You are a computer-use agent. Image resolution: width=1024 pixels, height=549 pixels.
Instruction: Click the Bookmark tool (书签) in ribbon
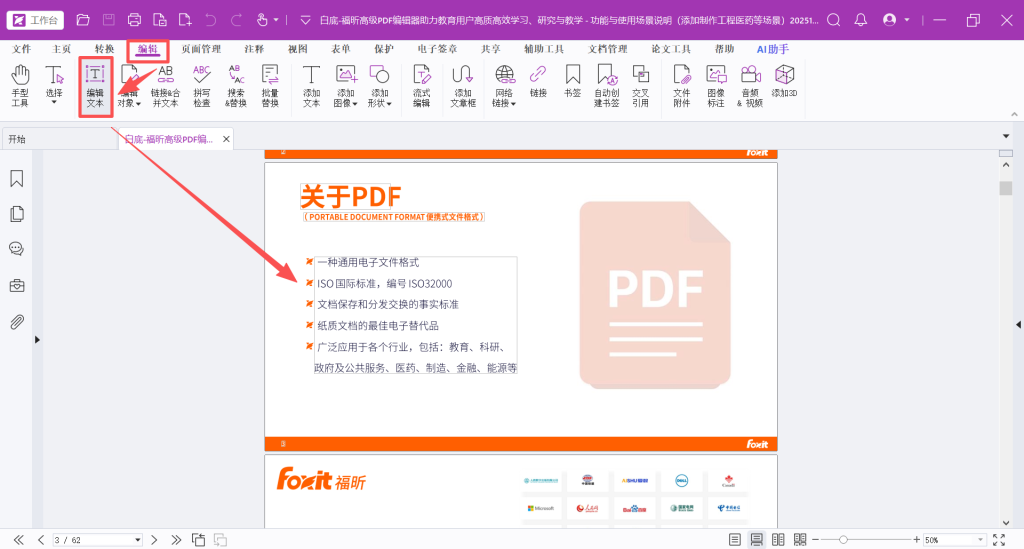(x=573, y=81)
